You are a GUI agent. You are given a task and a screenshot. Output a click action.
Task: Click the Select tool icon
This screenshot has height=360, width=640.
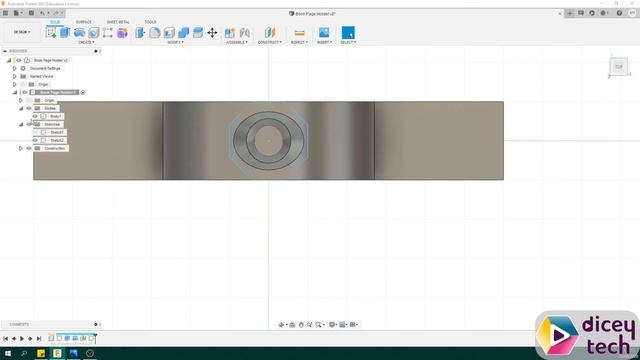tap(348, 32)
